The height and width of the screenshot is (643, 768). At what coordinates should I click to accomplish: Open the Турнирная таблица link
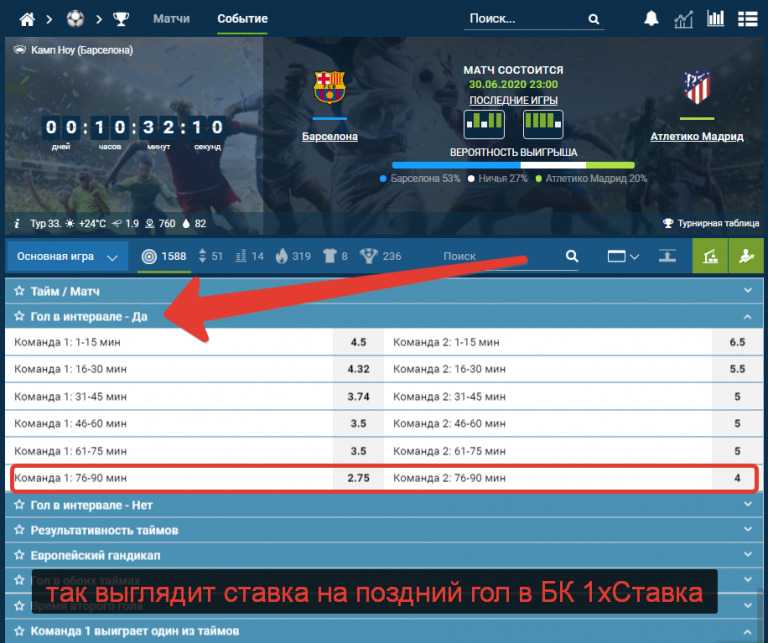click(711, 223)
